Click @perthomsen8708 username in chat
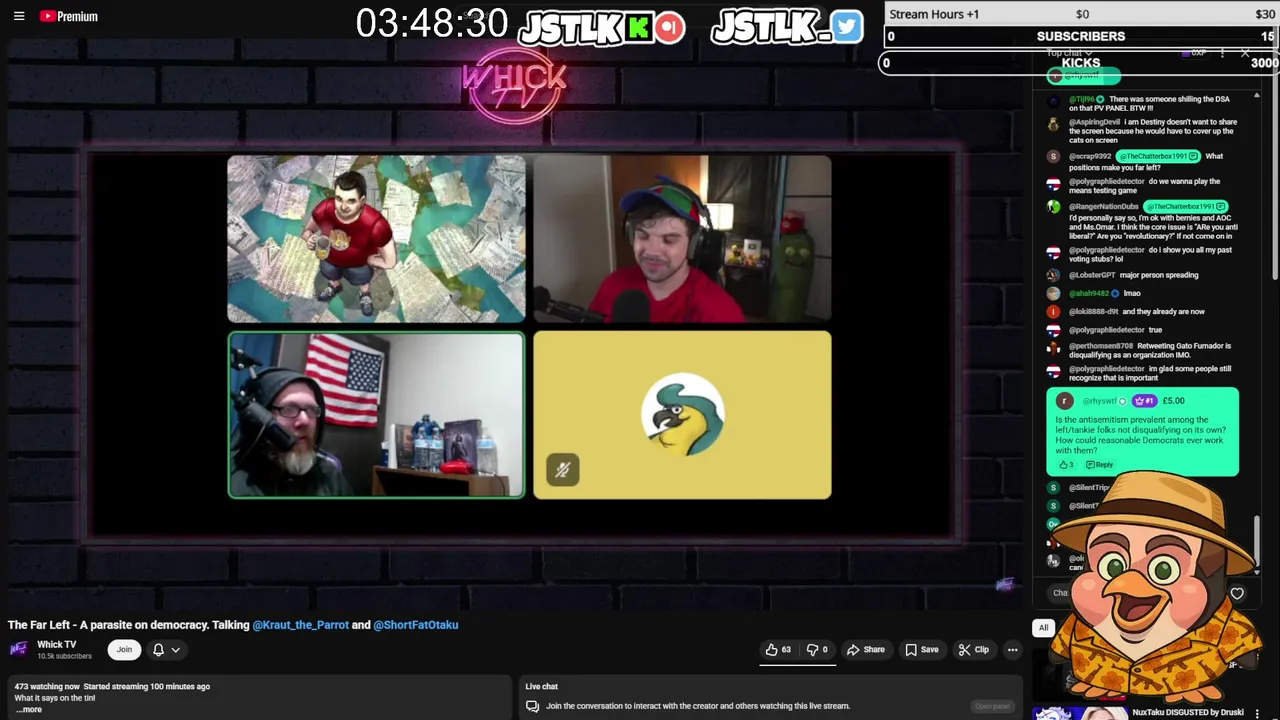Screen dimensions: 1280x720 [1101, 346]
